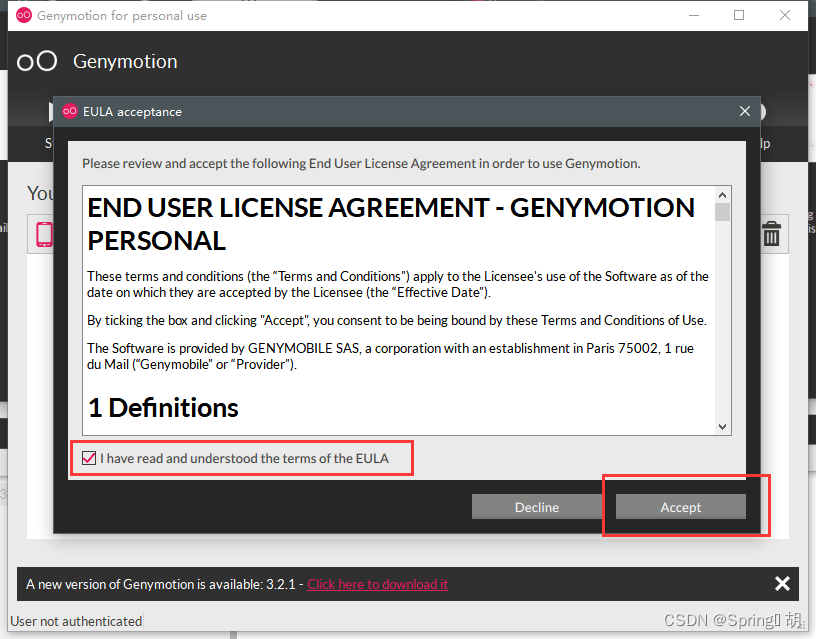The height and width of the screenshot is (639, 816).
Task: Click the Genymotion title bar app icon
Action: point(24,16)
